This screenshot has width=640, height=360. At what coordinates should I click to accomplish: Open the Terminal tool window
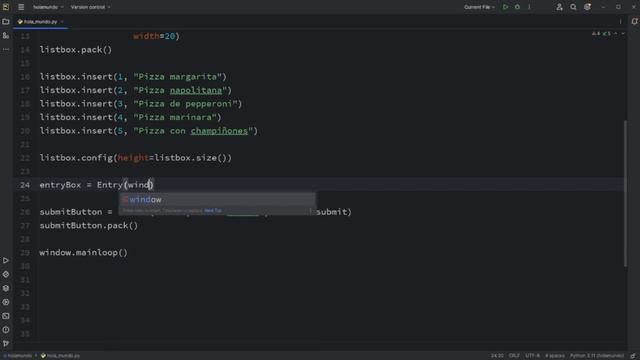pos(6,316)
